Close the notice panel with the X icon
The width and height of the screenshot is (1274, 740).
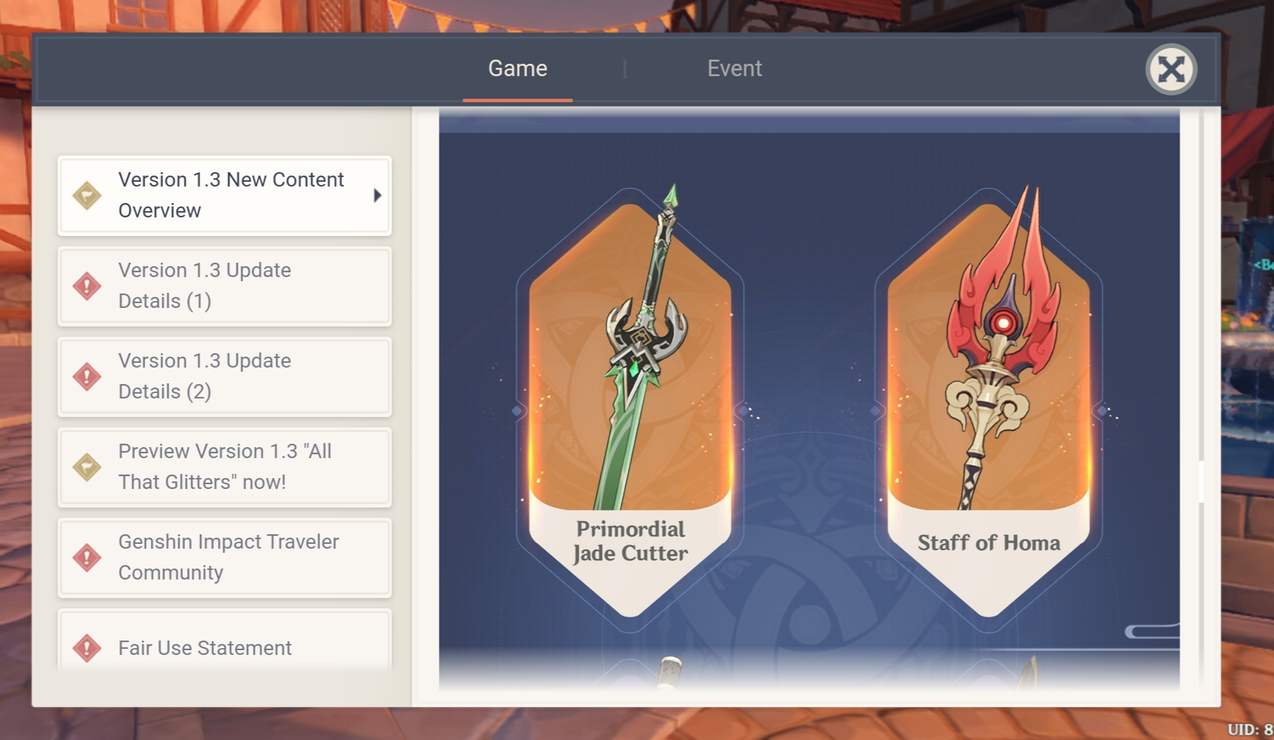tap(1171, 69)
